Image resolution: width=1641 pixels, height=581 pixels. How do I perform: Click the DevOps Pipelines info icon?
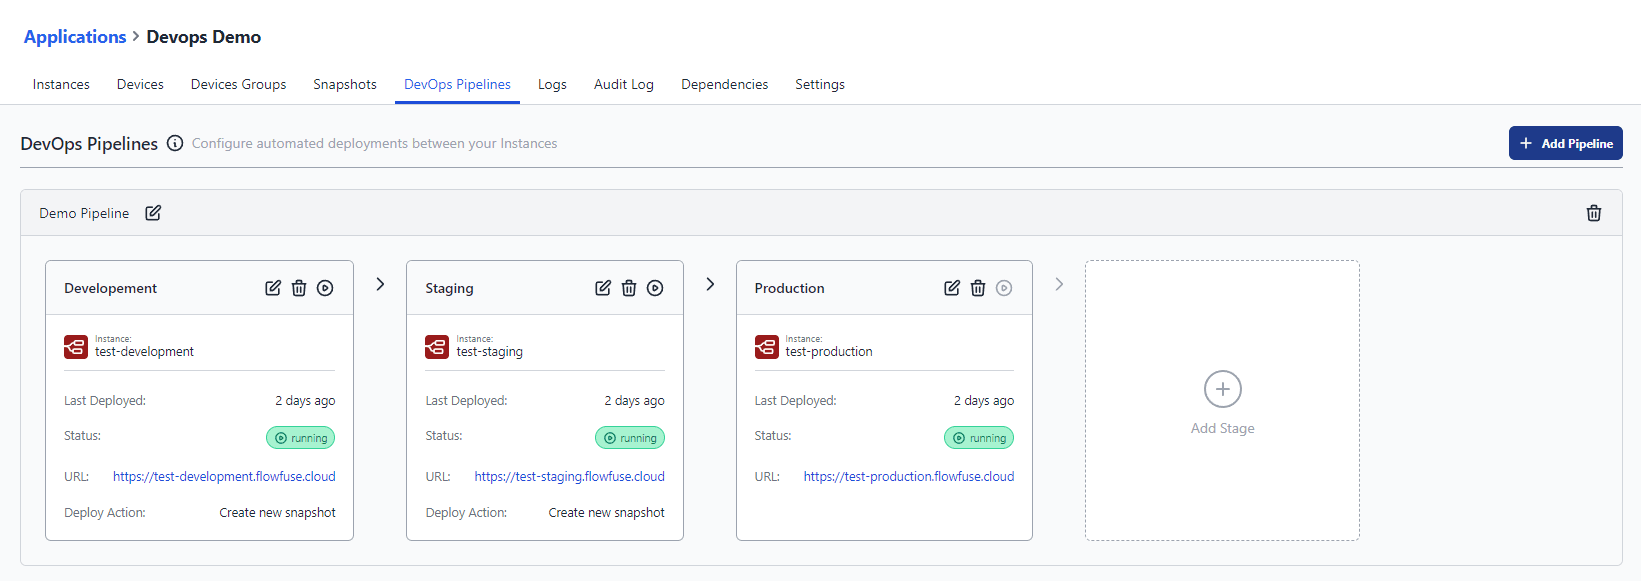[175, 143]
